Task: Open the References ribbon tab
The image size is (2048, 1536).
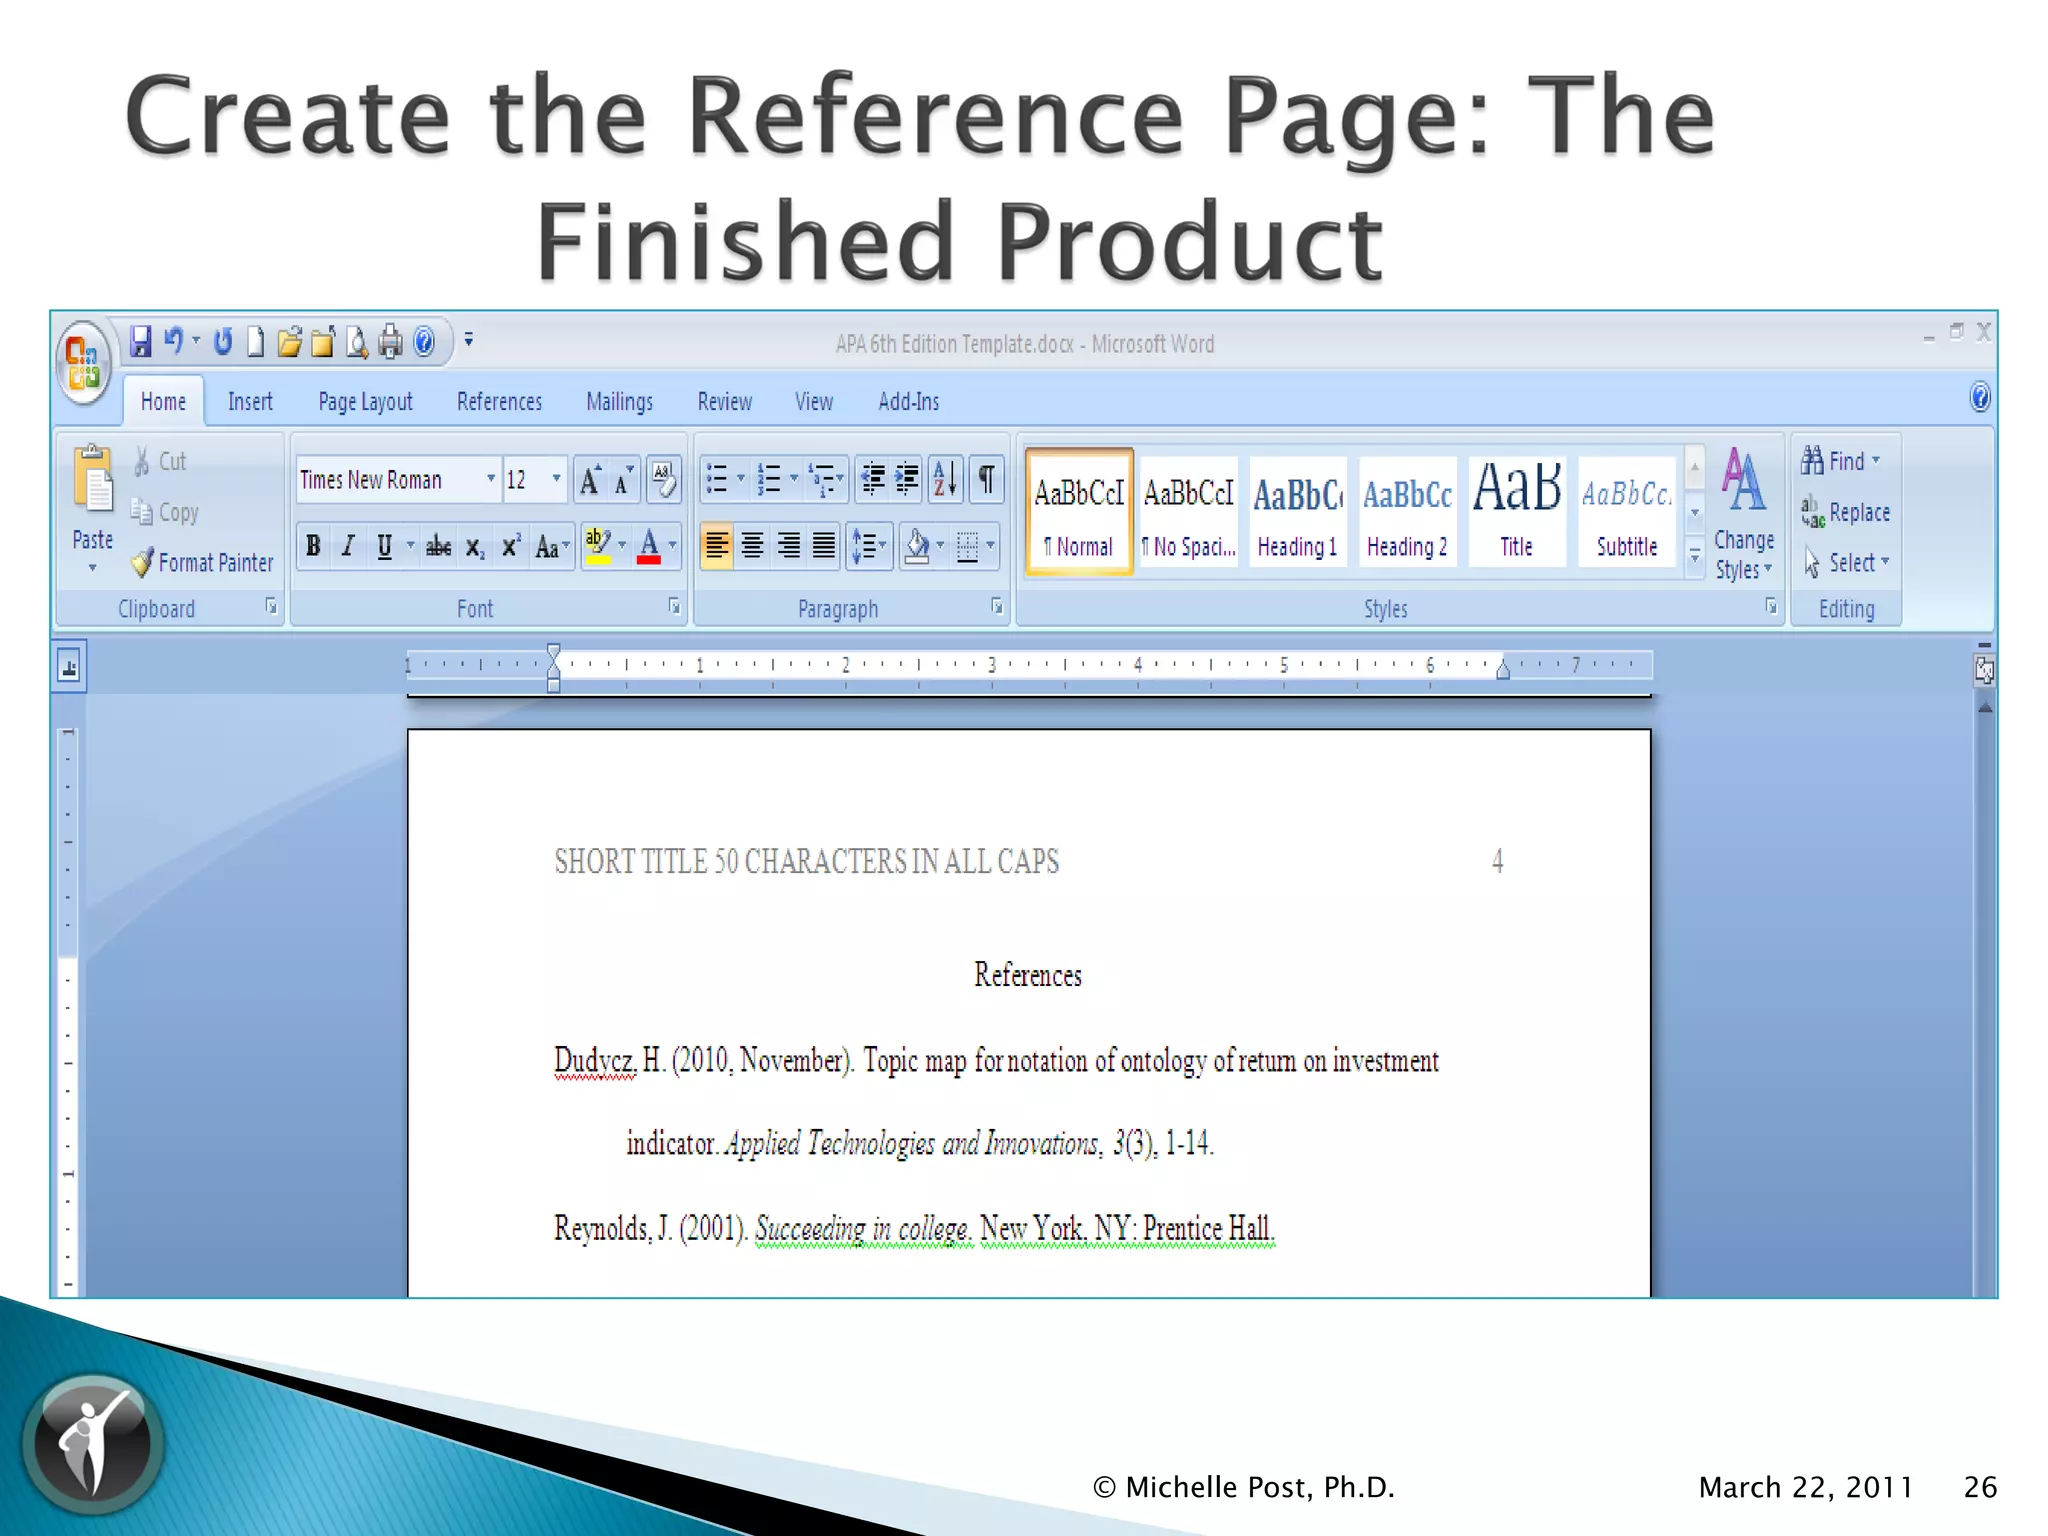Action: coord(499,402)
